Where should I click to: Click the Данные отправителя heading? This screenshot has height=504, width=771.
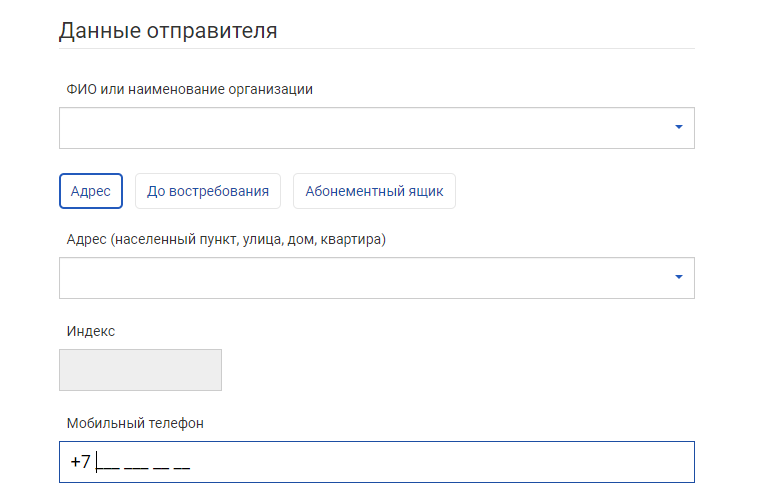[168, 30]
